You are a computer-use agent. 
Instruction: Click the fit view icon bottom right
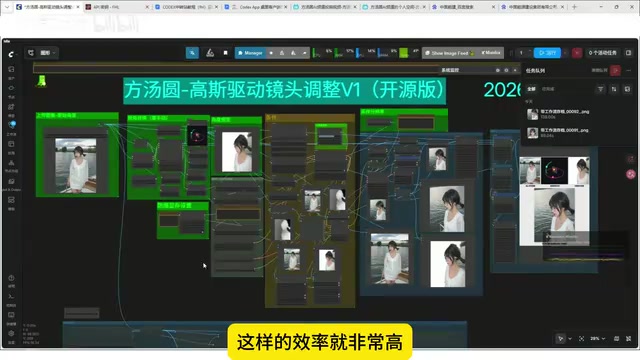(581, 339)
